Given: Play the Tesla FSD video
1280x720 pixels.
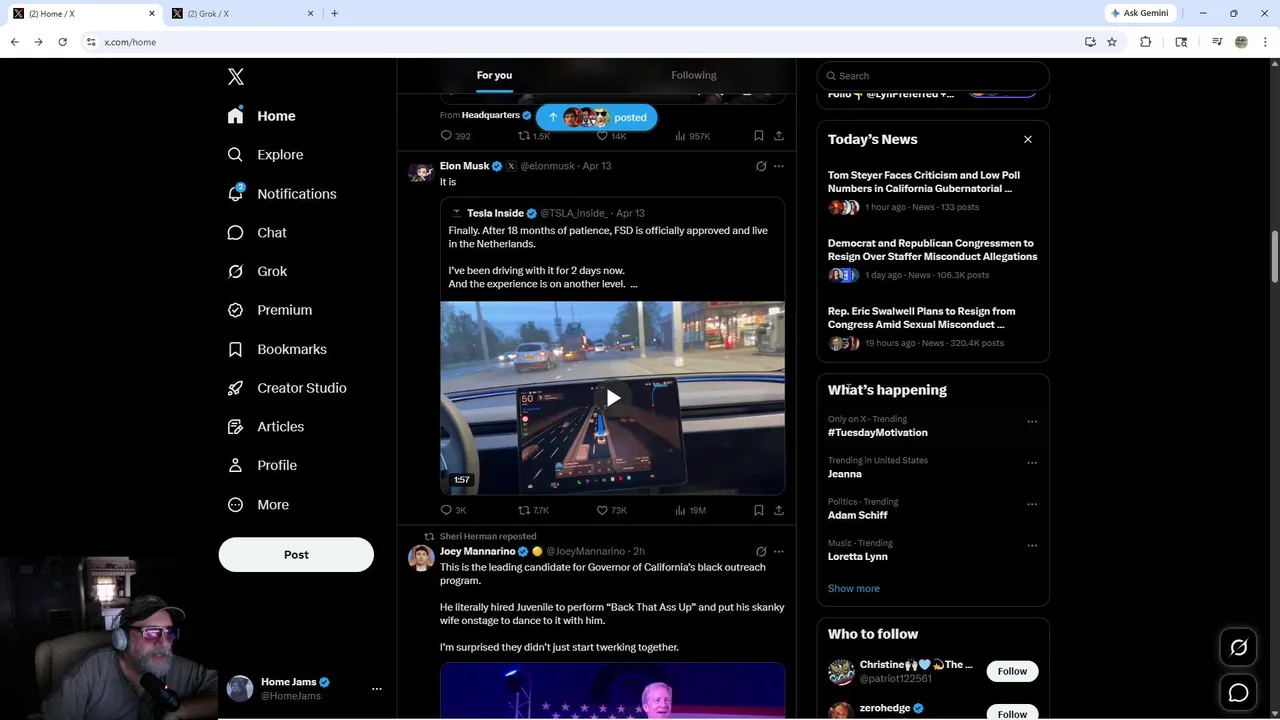Looking at the screenshot, I should tap(613, 398).
